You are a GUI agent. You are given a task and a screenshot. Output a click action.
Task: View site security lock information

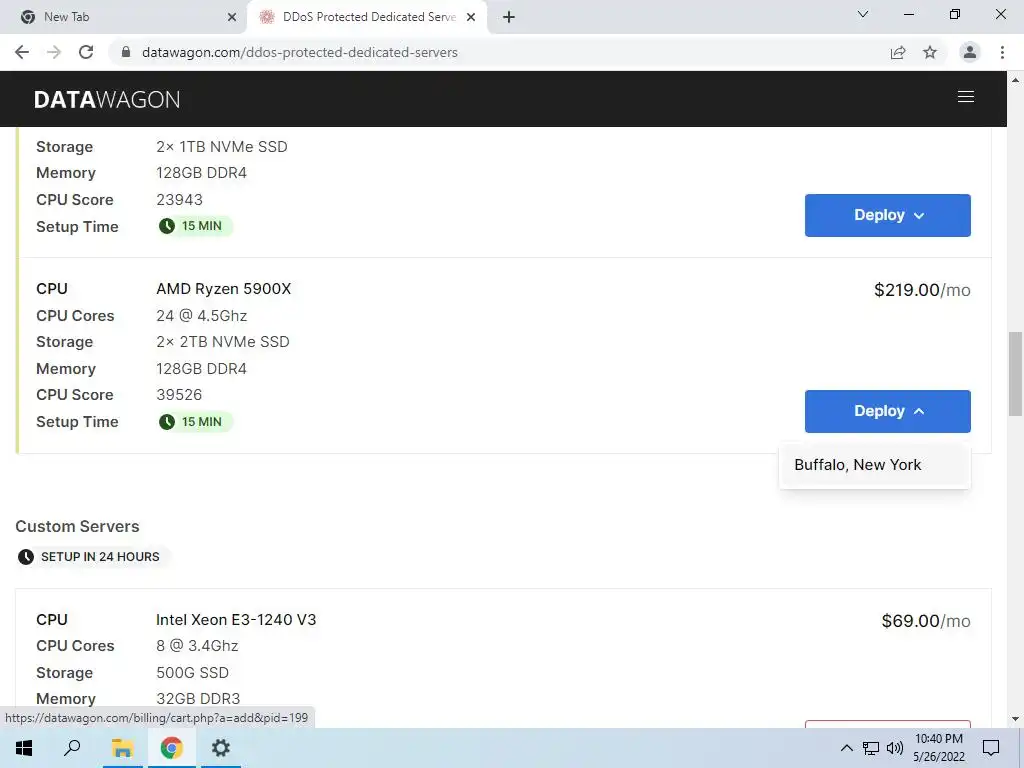tap(126, 52)
